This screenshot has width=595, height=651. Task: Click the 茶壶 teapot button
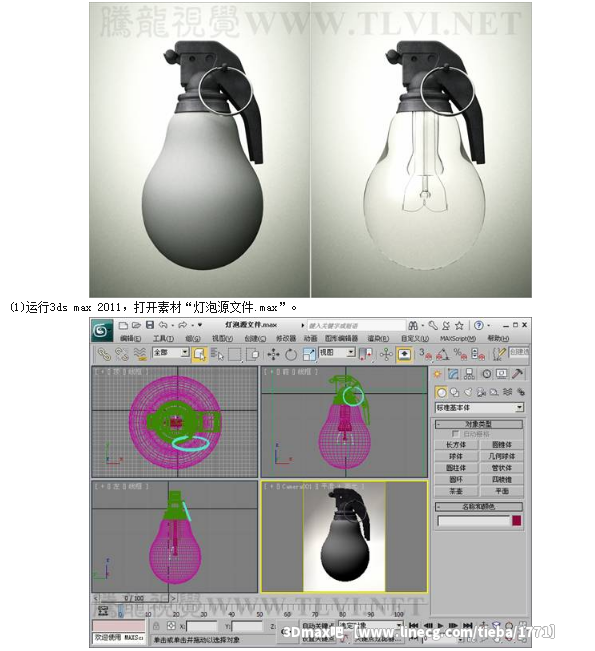(456, 491)
